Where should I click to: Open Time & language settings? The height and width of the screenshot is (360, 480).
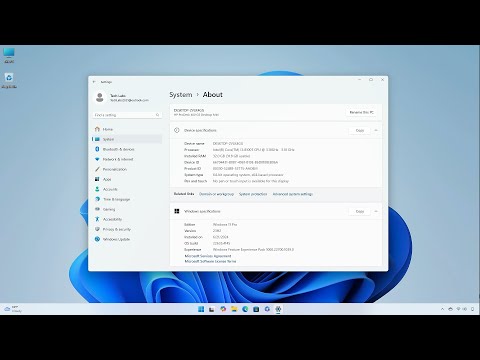[x=127, y=199]
